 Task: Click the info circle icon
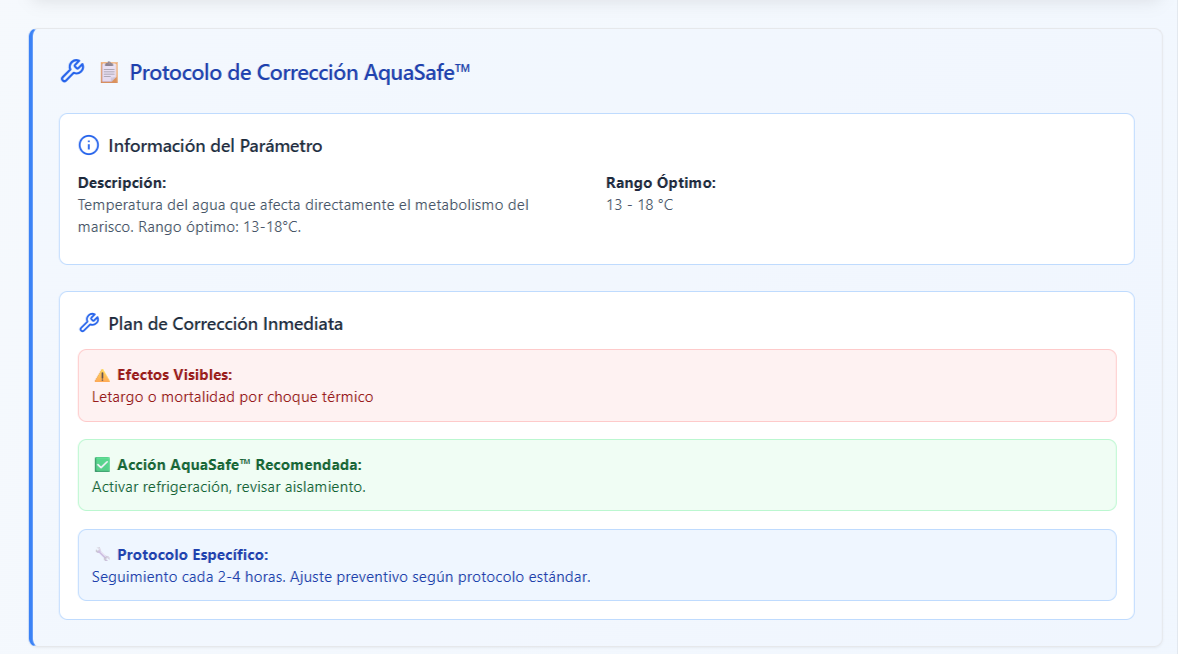pos(88,146)
